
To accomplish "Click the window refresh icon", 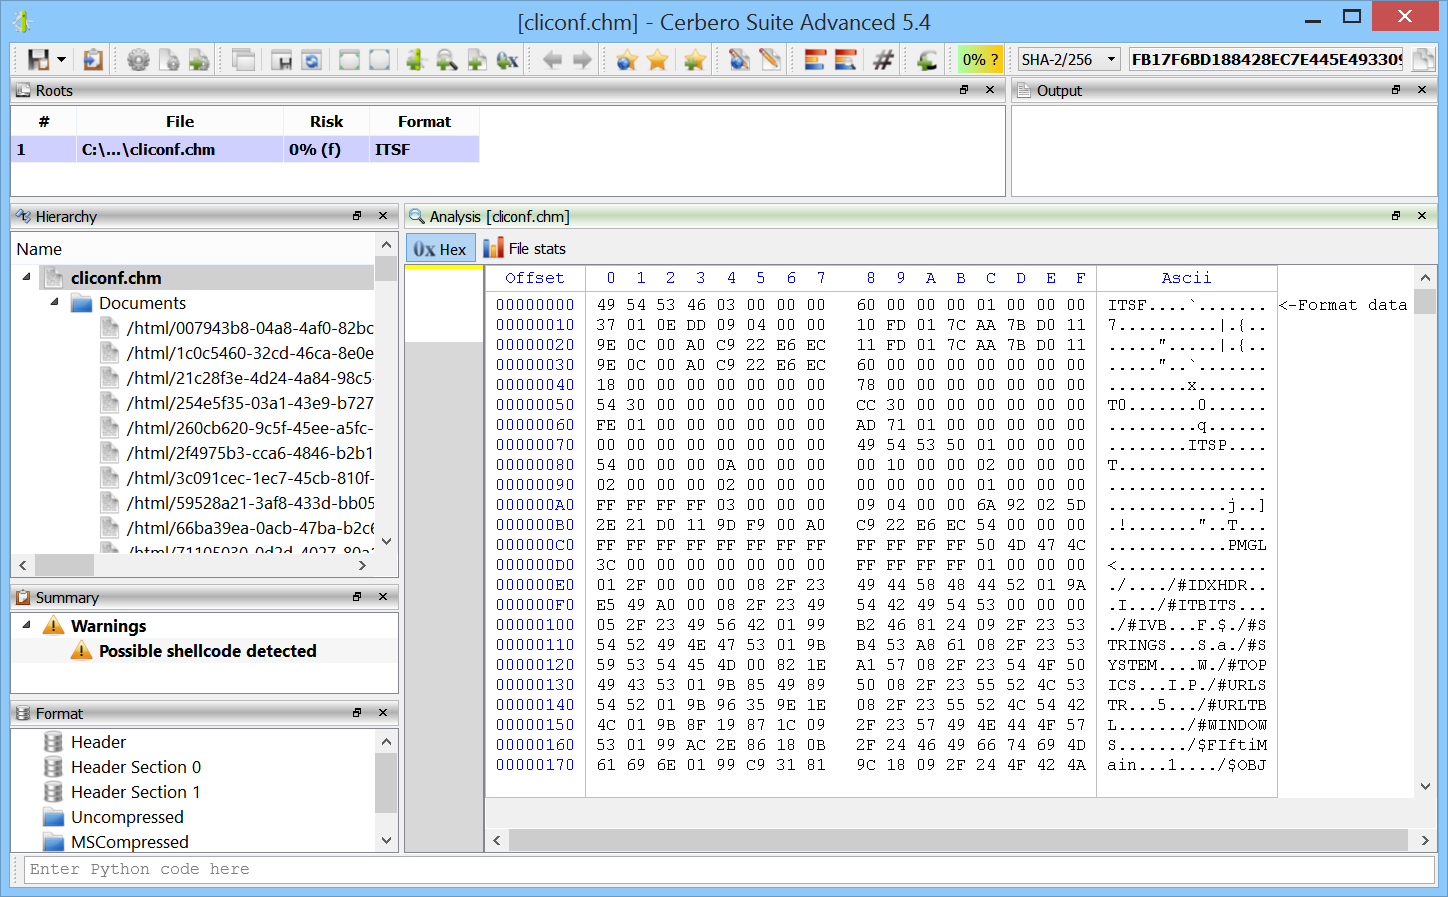I will pyautogui.click(x=312, y=60).
